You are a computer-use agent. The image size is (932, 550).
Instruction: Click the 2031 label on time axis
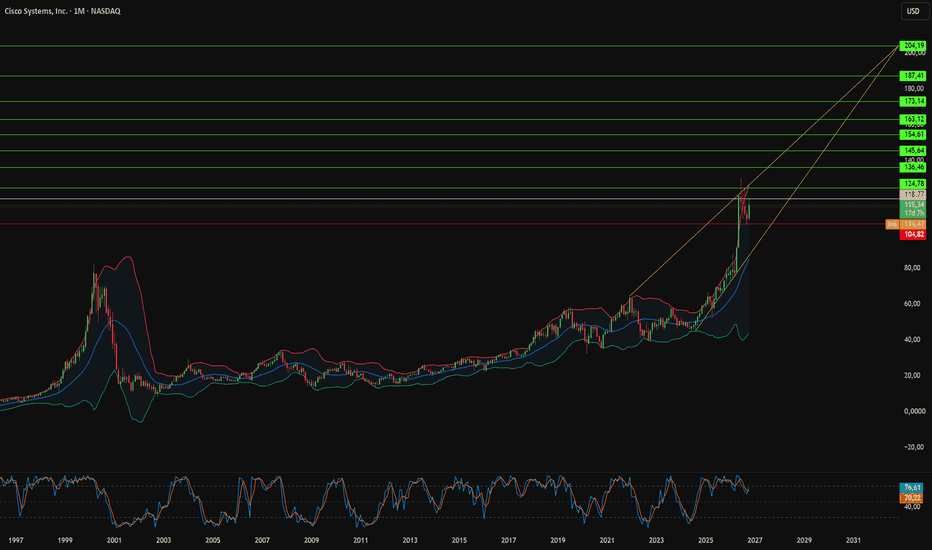tap(853, 540)
